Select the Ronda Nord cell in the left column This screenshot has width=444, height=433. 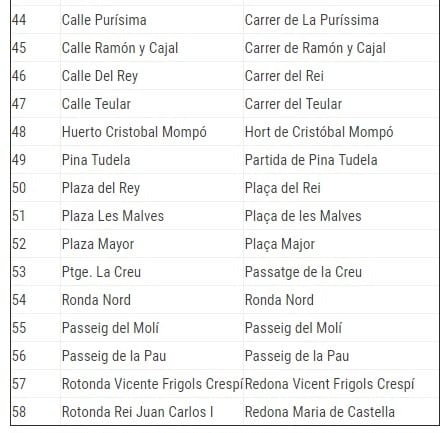coord(152,300)
